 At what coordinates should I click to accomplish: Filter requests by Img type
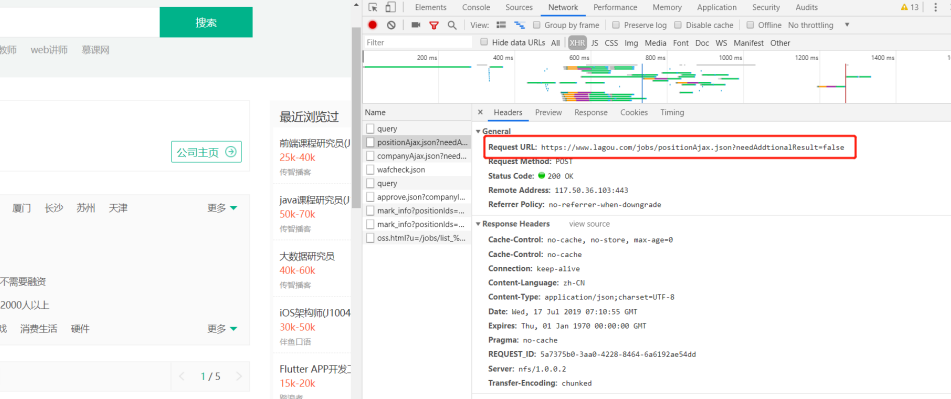[x=631, y=42]
